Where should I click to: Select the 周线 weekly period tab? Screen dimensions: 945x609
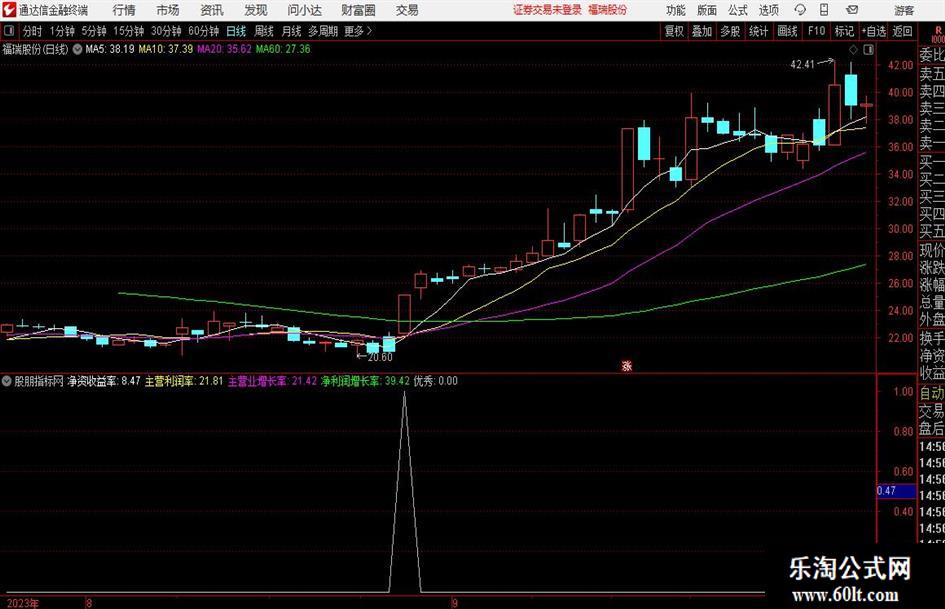pos(264,31)
